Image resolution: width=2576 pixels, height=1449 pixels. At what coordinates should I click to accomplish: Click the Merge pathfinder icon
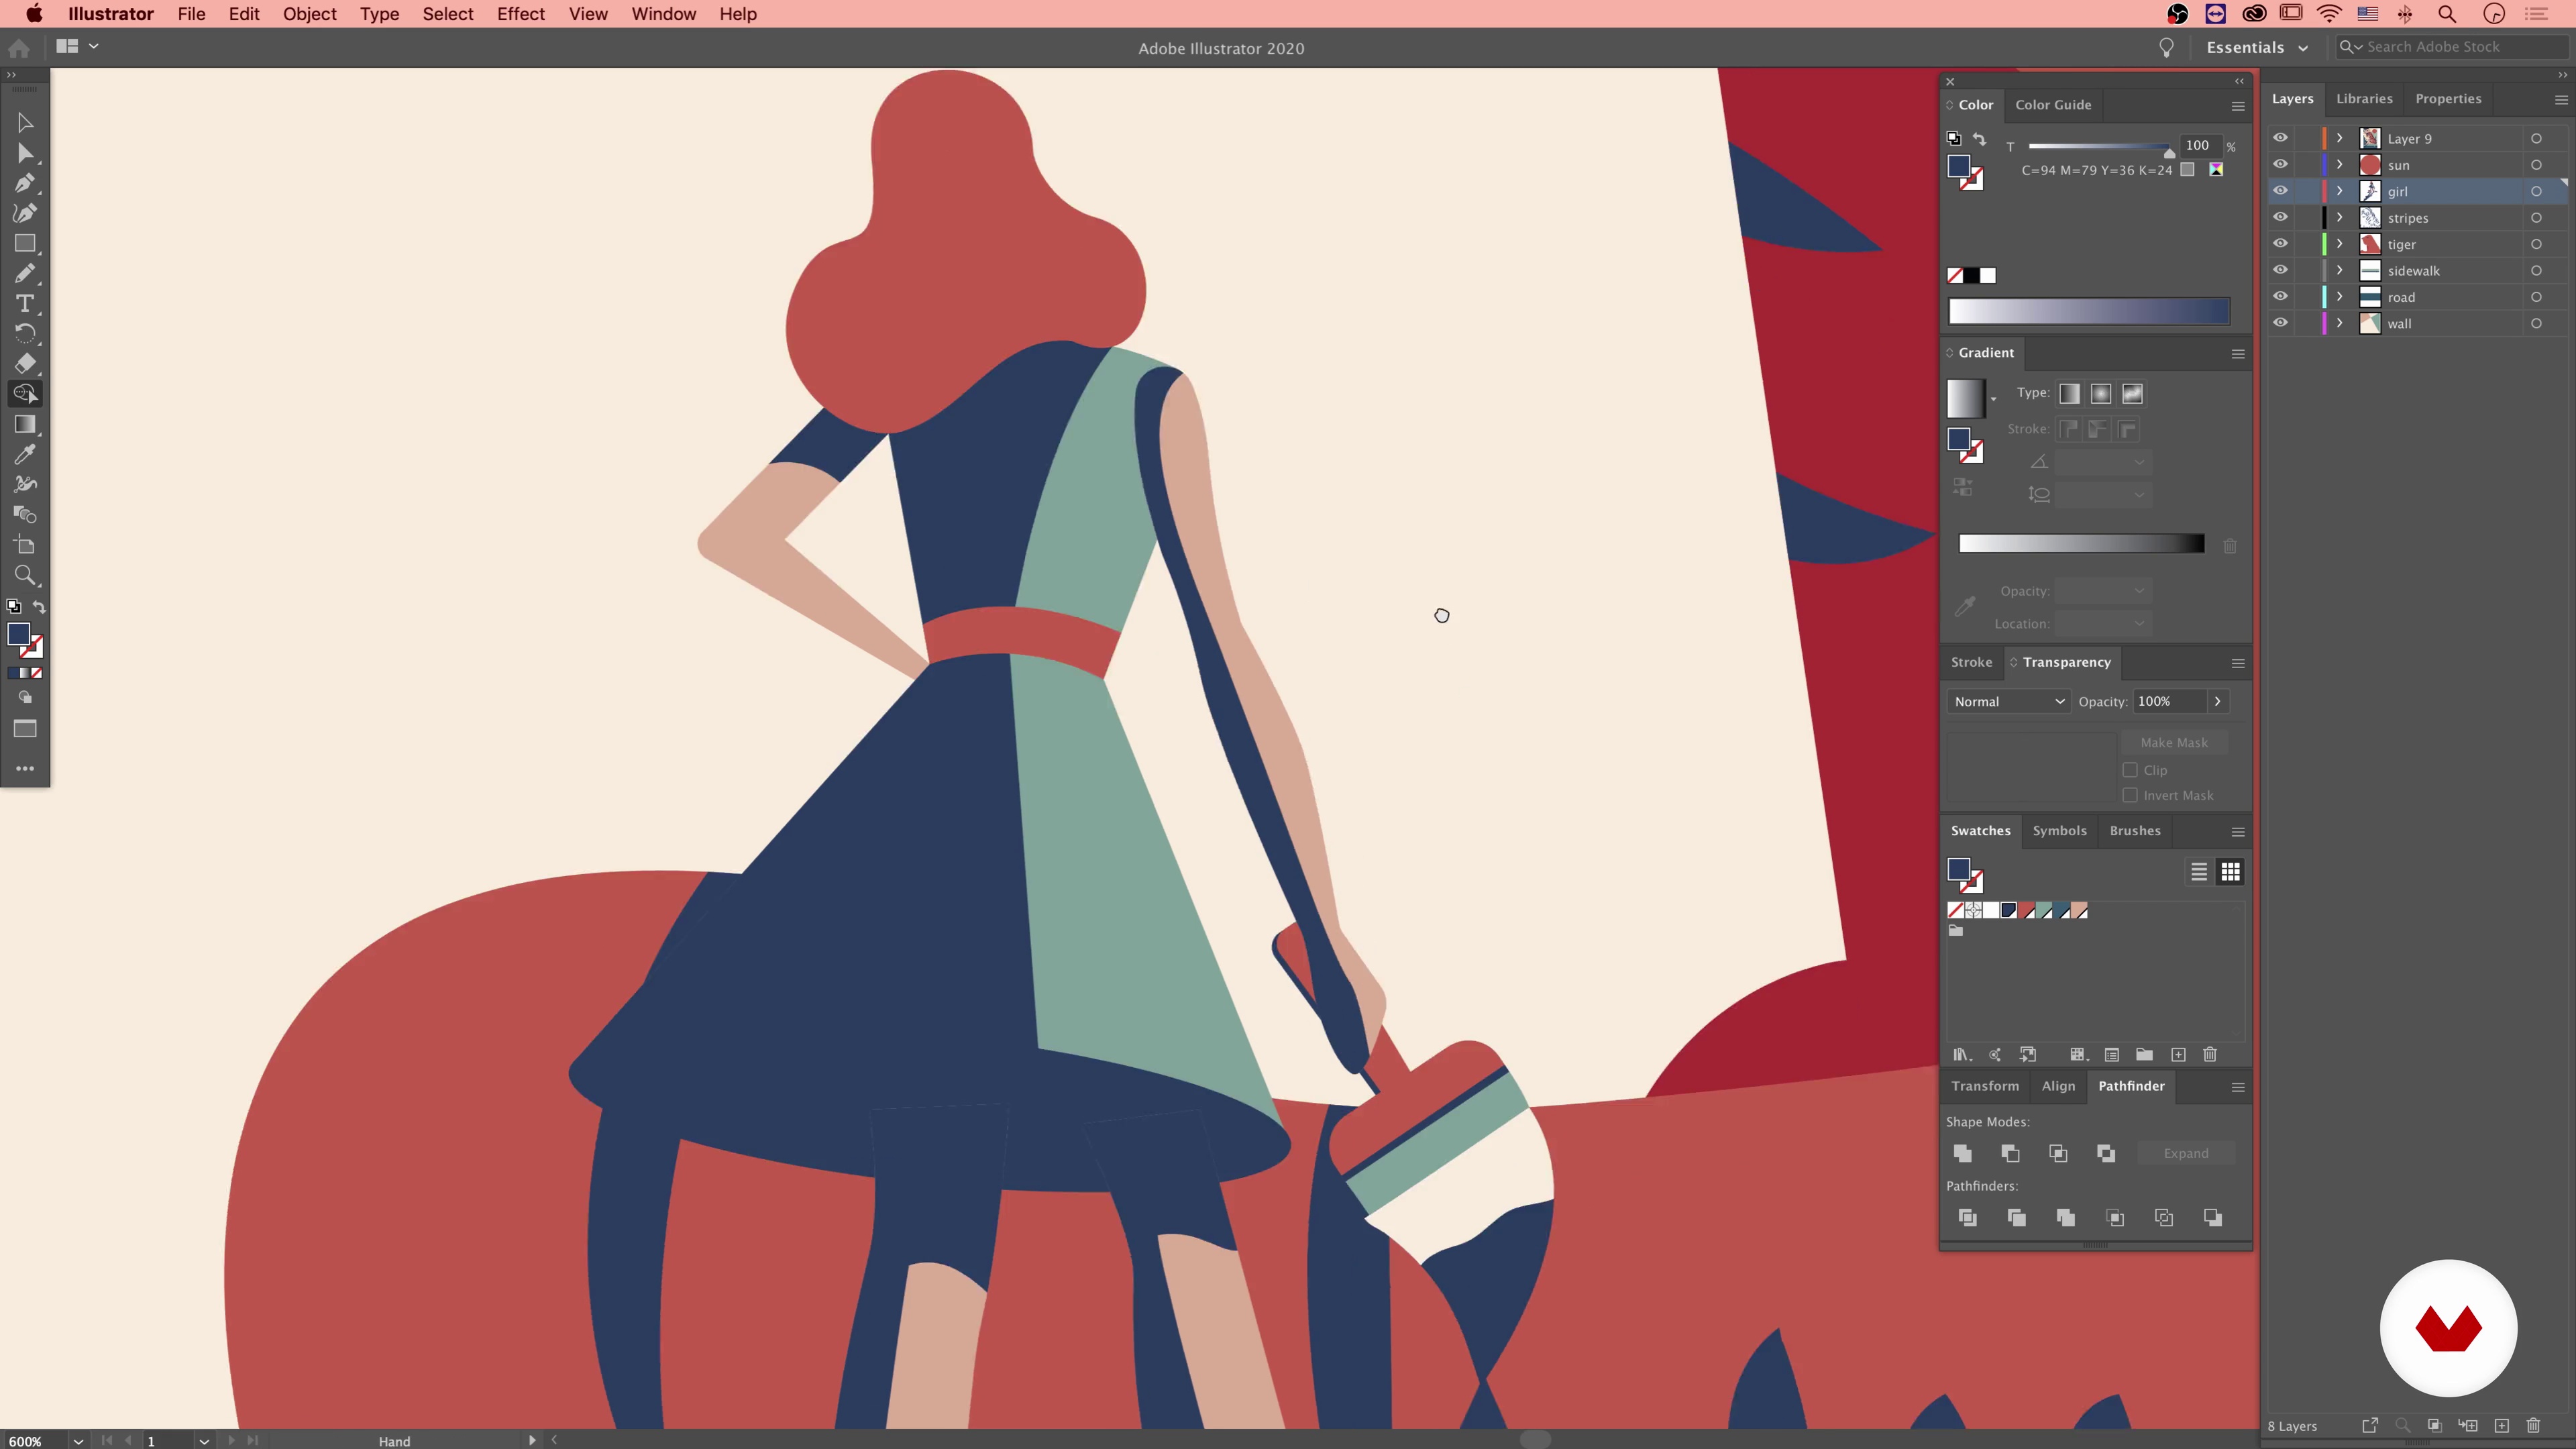2065,1217
